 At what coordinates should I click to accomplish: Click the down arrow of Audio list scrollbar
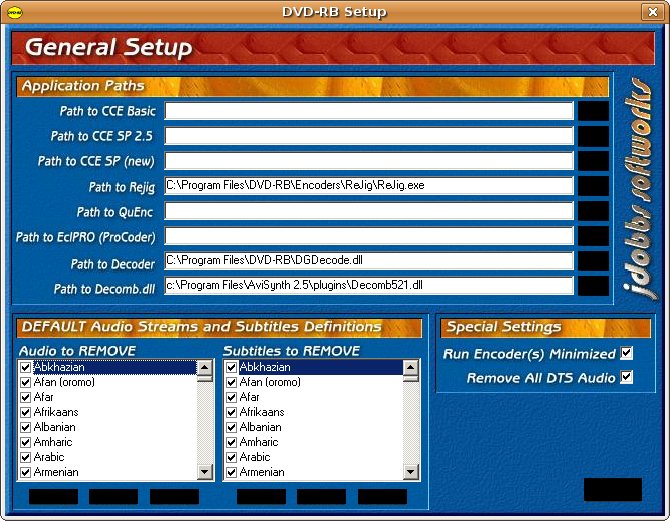pos(205,472)
